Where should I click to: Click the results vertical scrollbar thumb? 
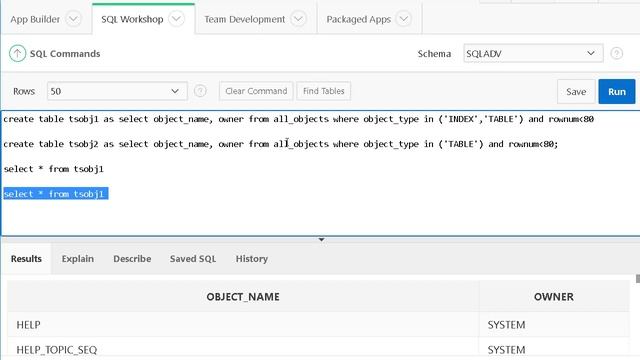(638, 279)
